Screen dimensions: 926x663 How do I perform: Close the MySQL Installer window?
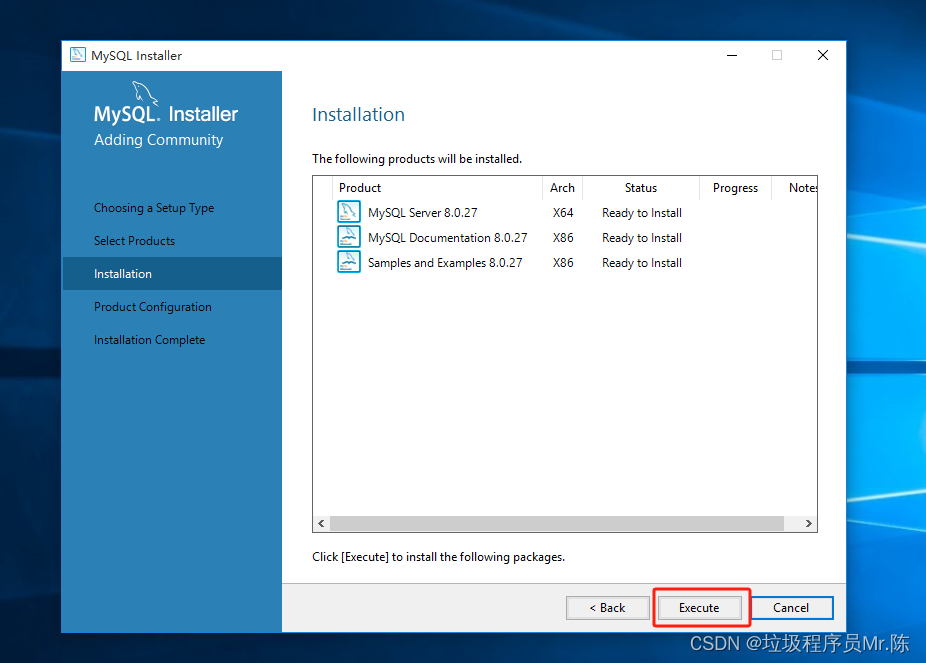tap(823, 55)
